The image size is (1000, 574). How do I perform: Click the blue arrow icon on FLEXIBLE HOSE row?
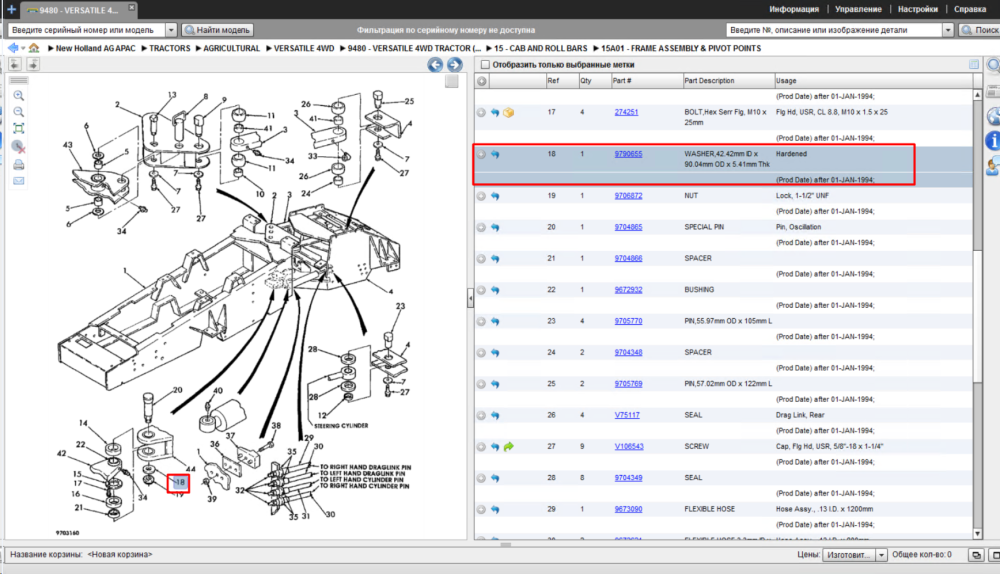(x=495, y=510)
